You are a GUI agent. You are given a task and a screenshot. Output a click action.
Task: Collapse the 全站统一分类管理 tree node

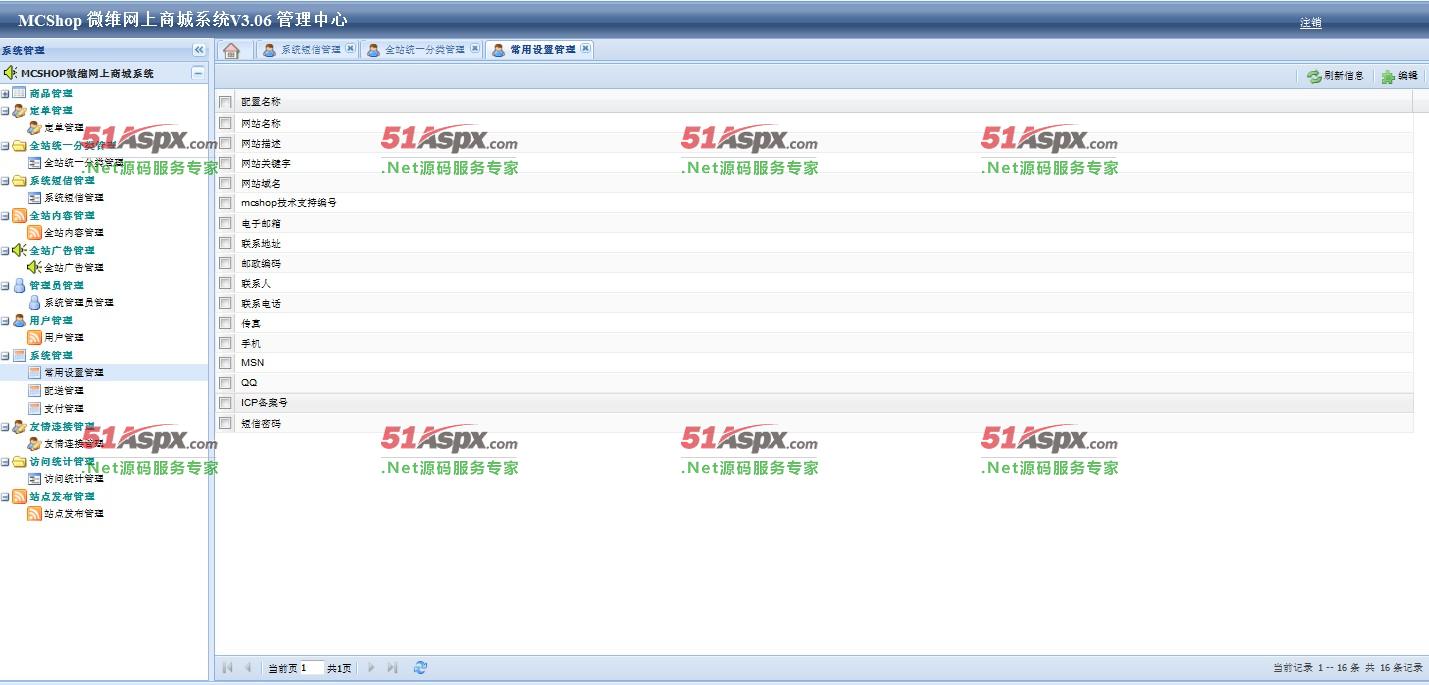pos(5,146)
